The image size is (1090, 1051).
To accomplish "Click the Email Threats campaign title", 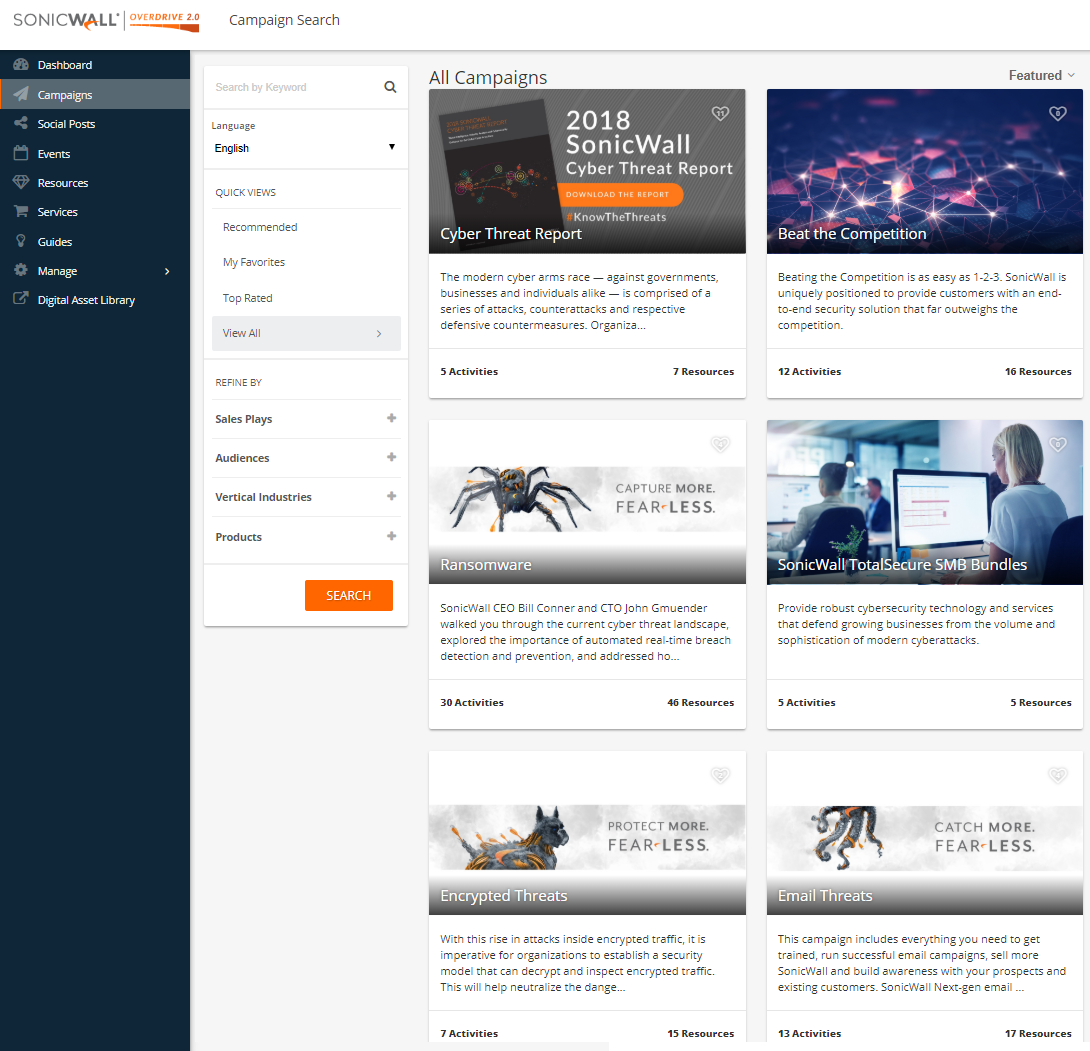I will pyautogui.click(x=825, y=895).
